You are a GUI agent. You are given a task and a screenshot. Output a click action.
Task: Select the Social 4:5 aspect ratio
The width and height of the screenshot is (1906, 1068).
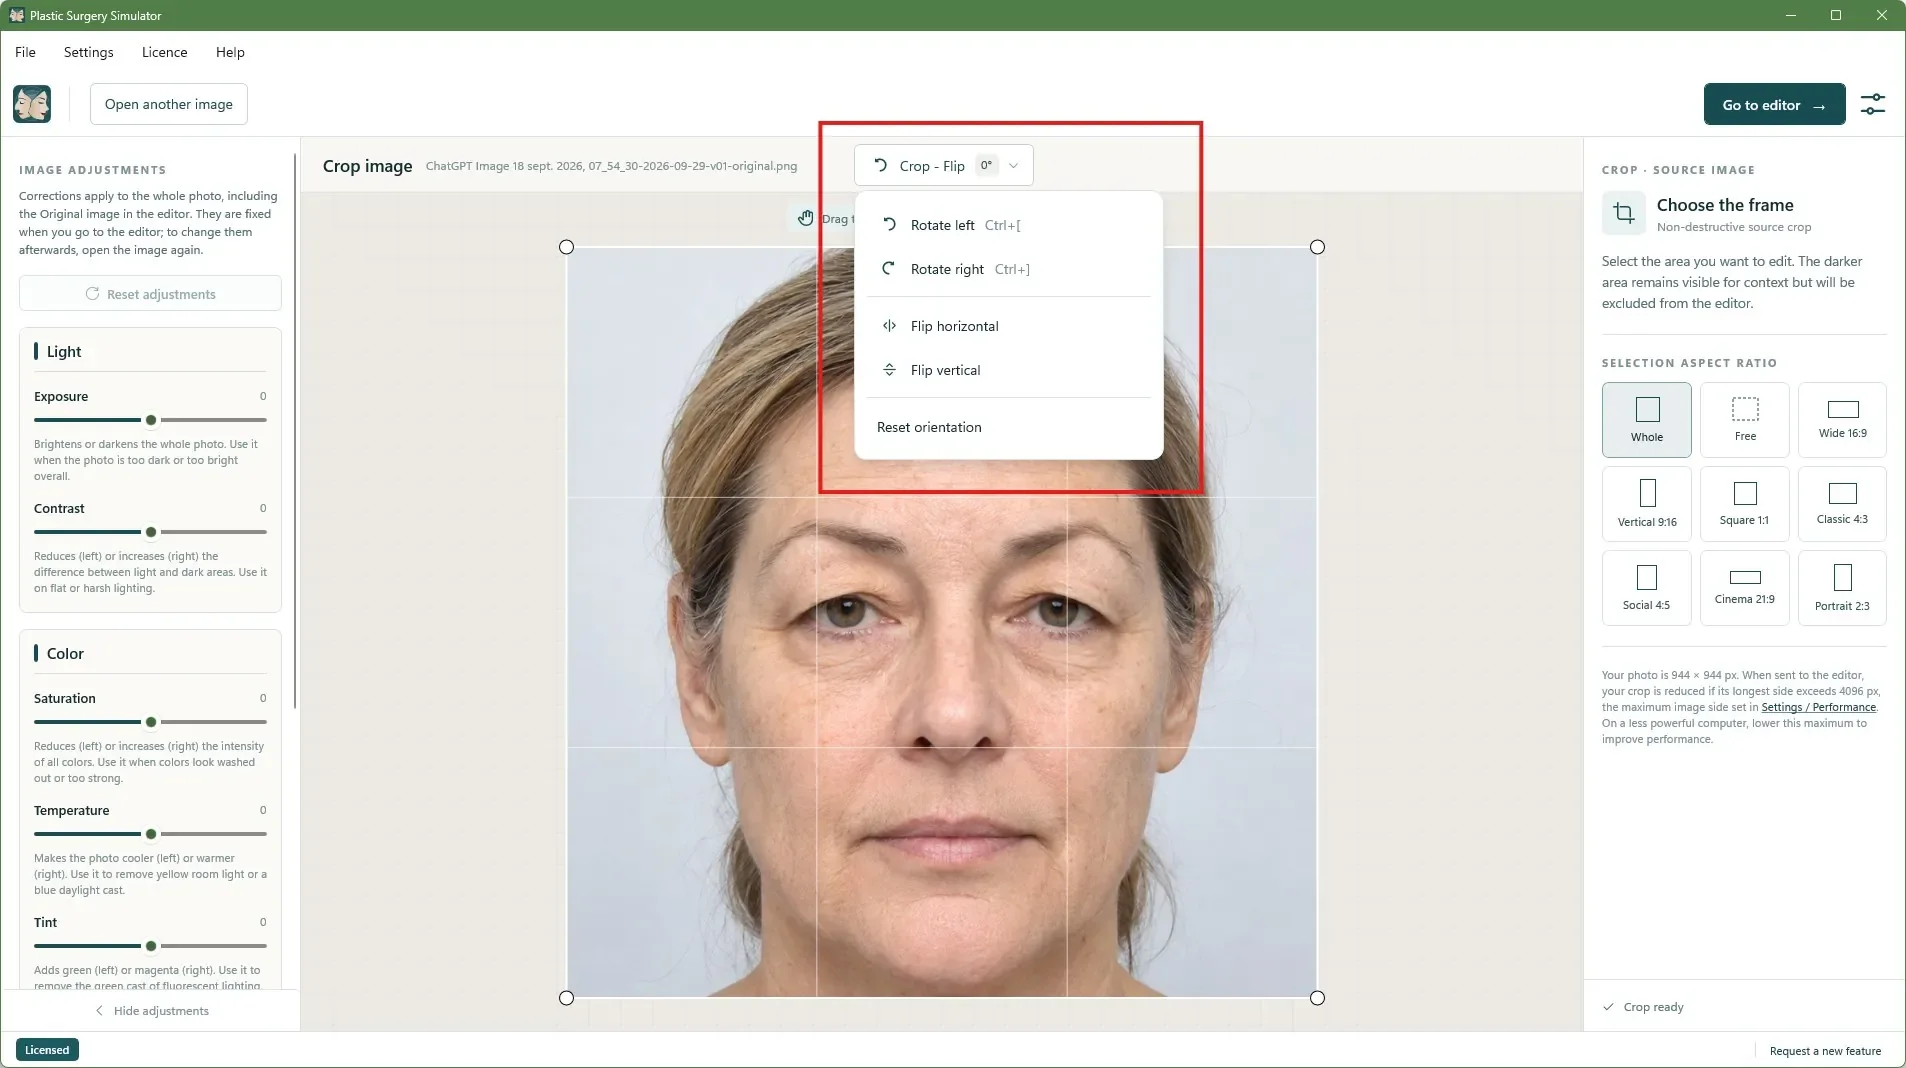pos(1647,588)
